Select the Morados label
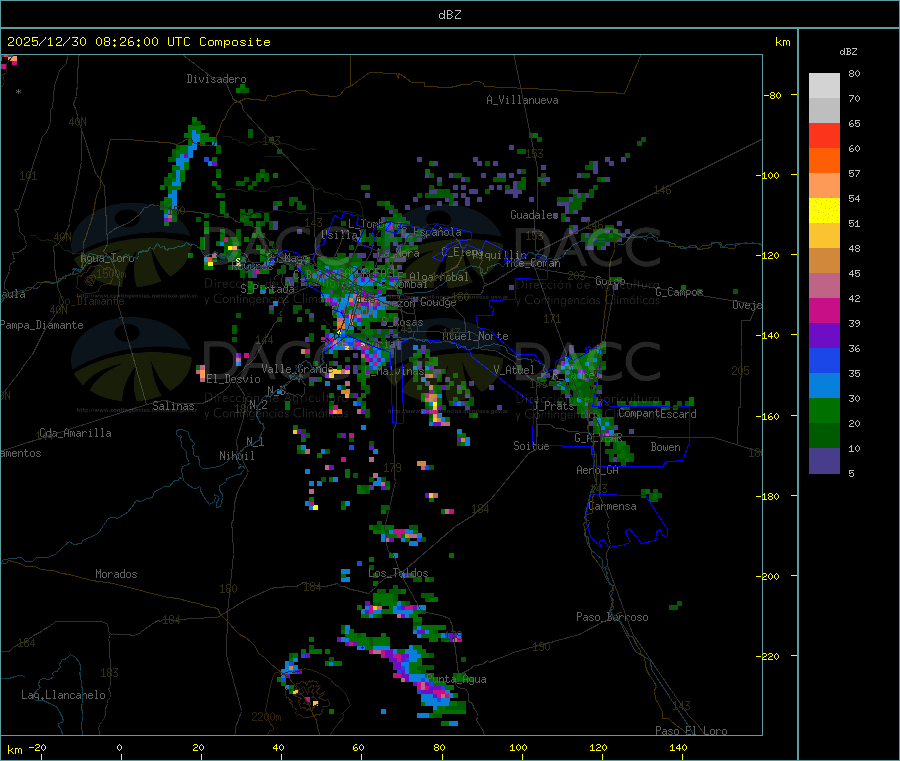 [116, 574]
